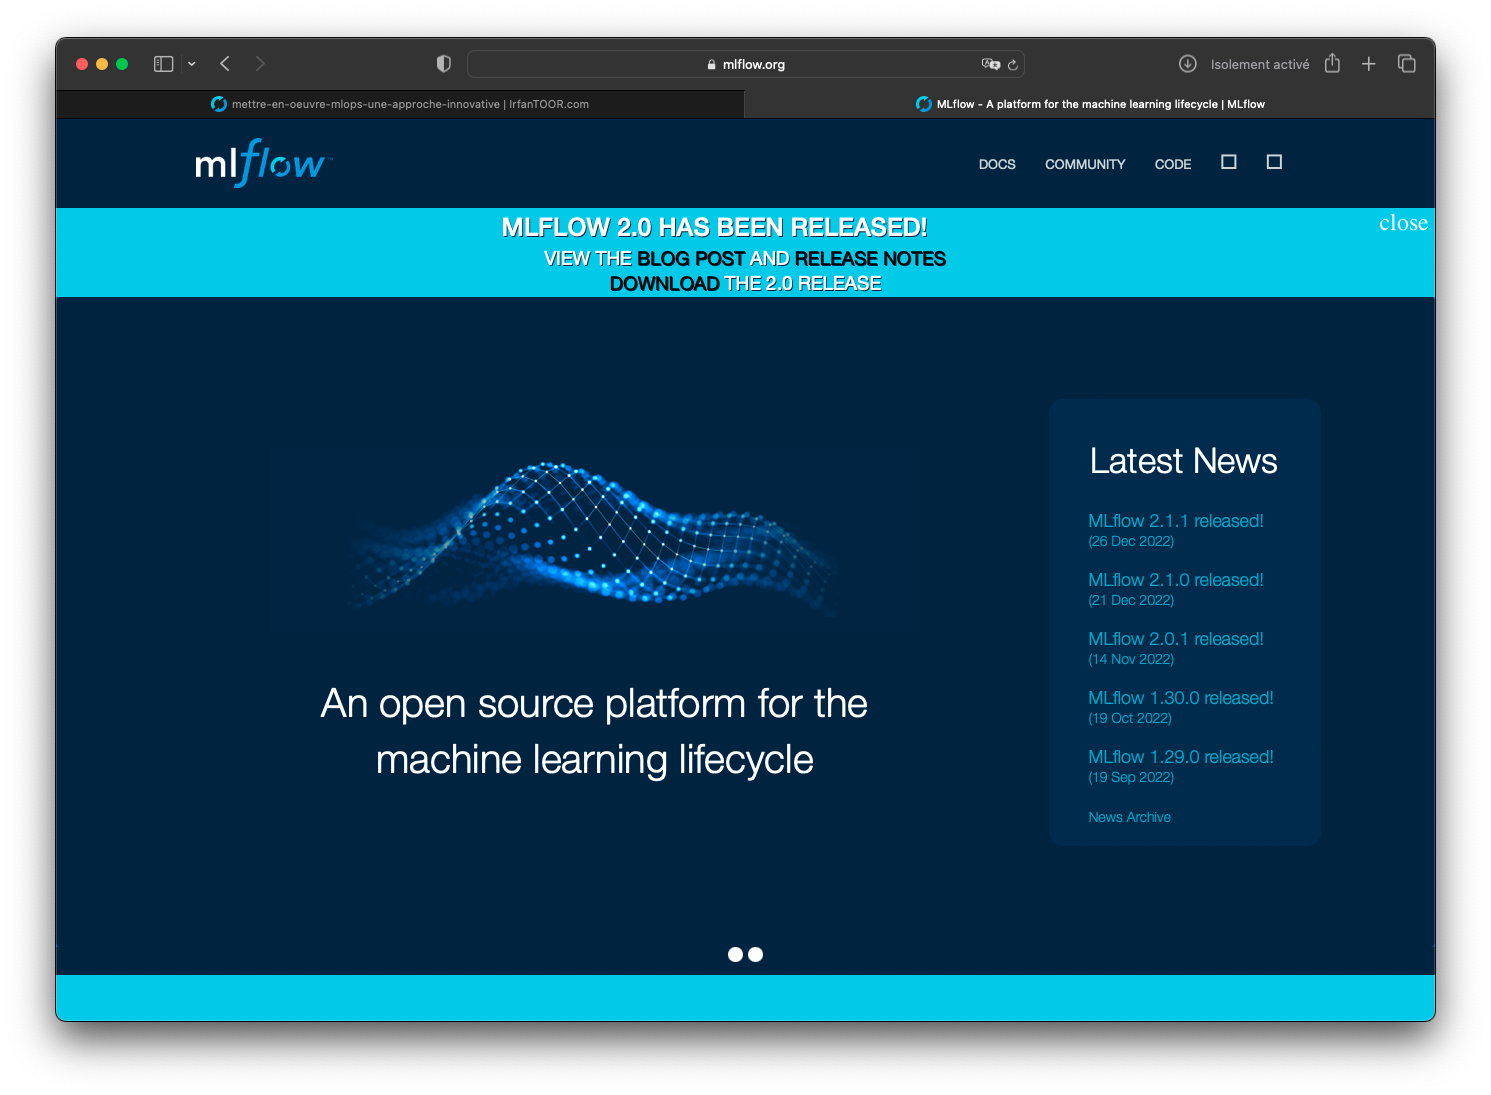Click the (21 Dec 2022) date text
This screenshot has width=1491, height=1095.
tap(1131, 600)
